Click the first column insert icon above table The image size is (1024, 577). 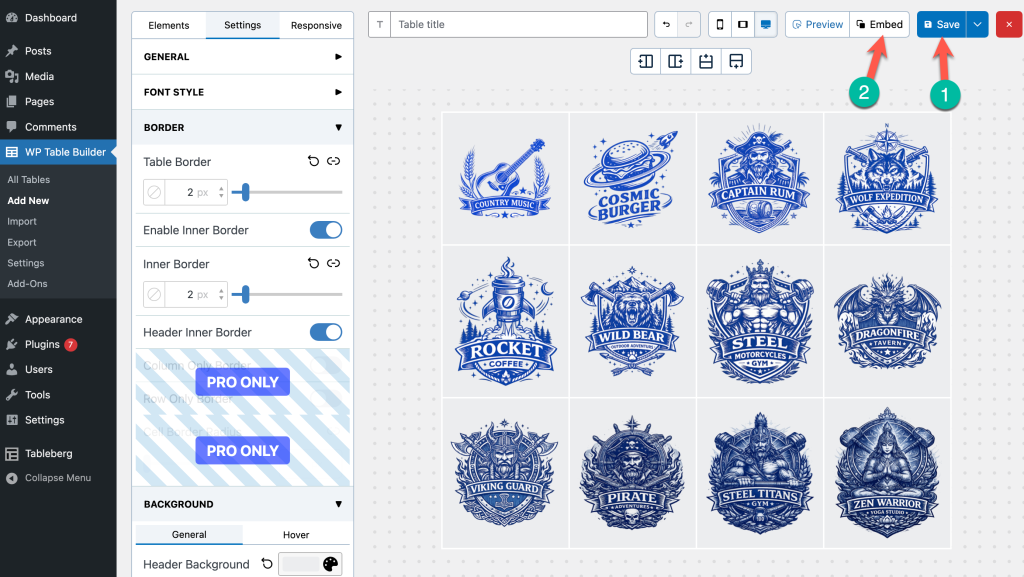[x=646, y=61]
